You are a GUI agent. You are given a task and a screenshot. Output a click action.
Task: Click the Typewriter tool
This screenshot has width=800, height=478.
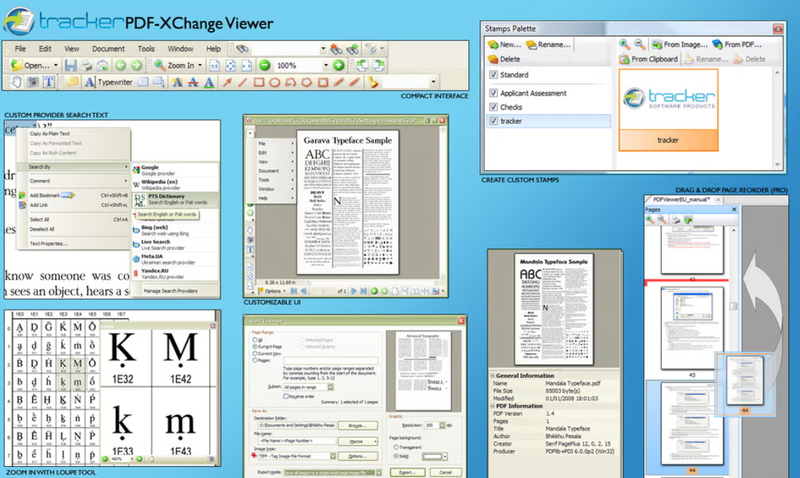click(108, 82)
